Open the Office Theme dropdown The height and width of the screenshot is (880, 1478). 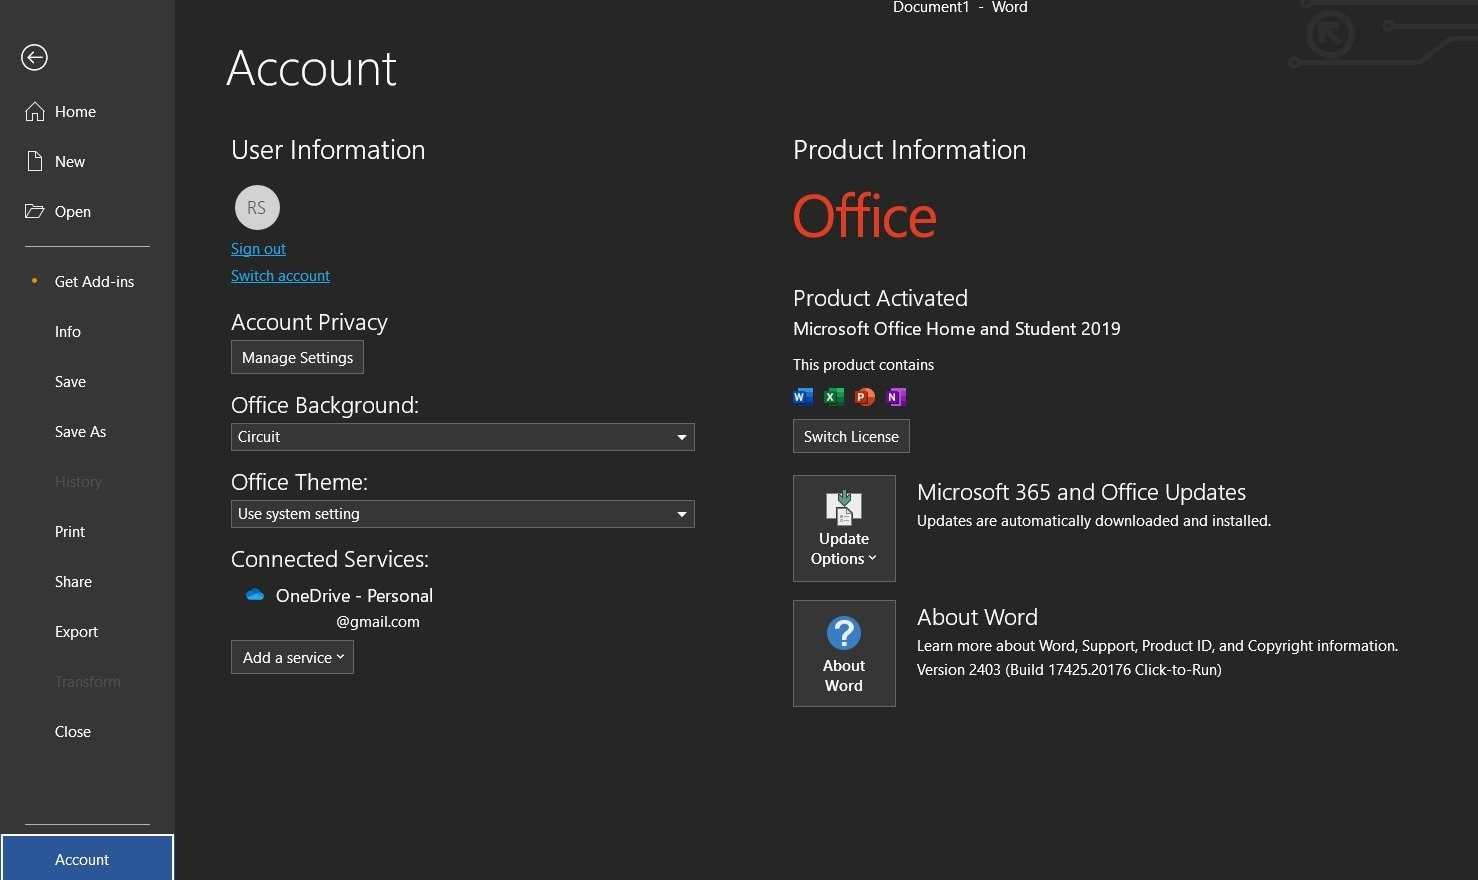462,514
